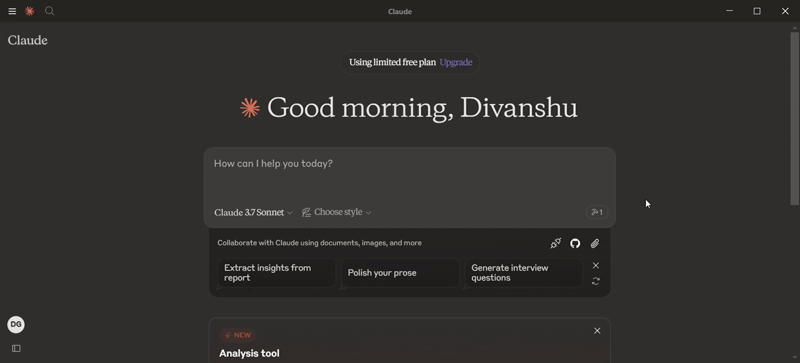Open the hamburger menu in title bar
The height and width of the screenshot is (363, 800).
tap(12, 11)
